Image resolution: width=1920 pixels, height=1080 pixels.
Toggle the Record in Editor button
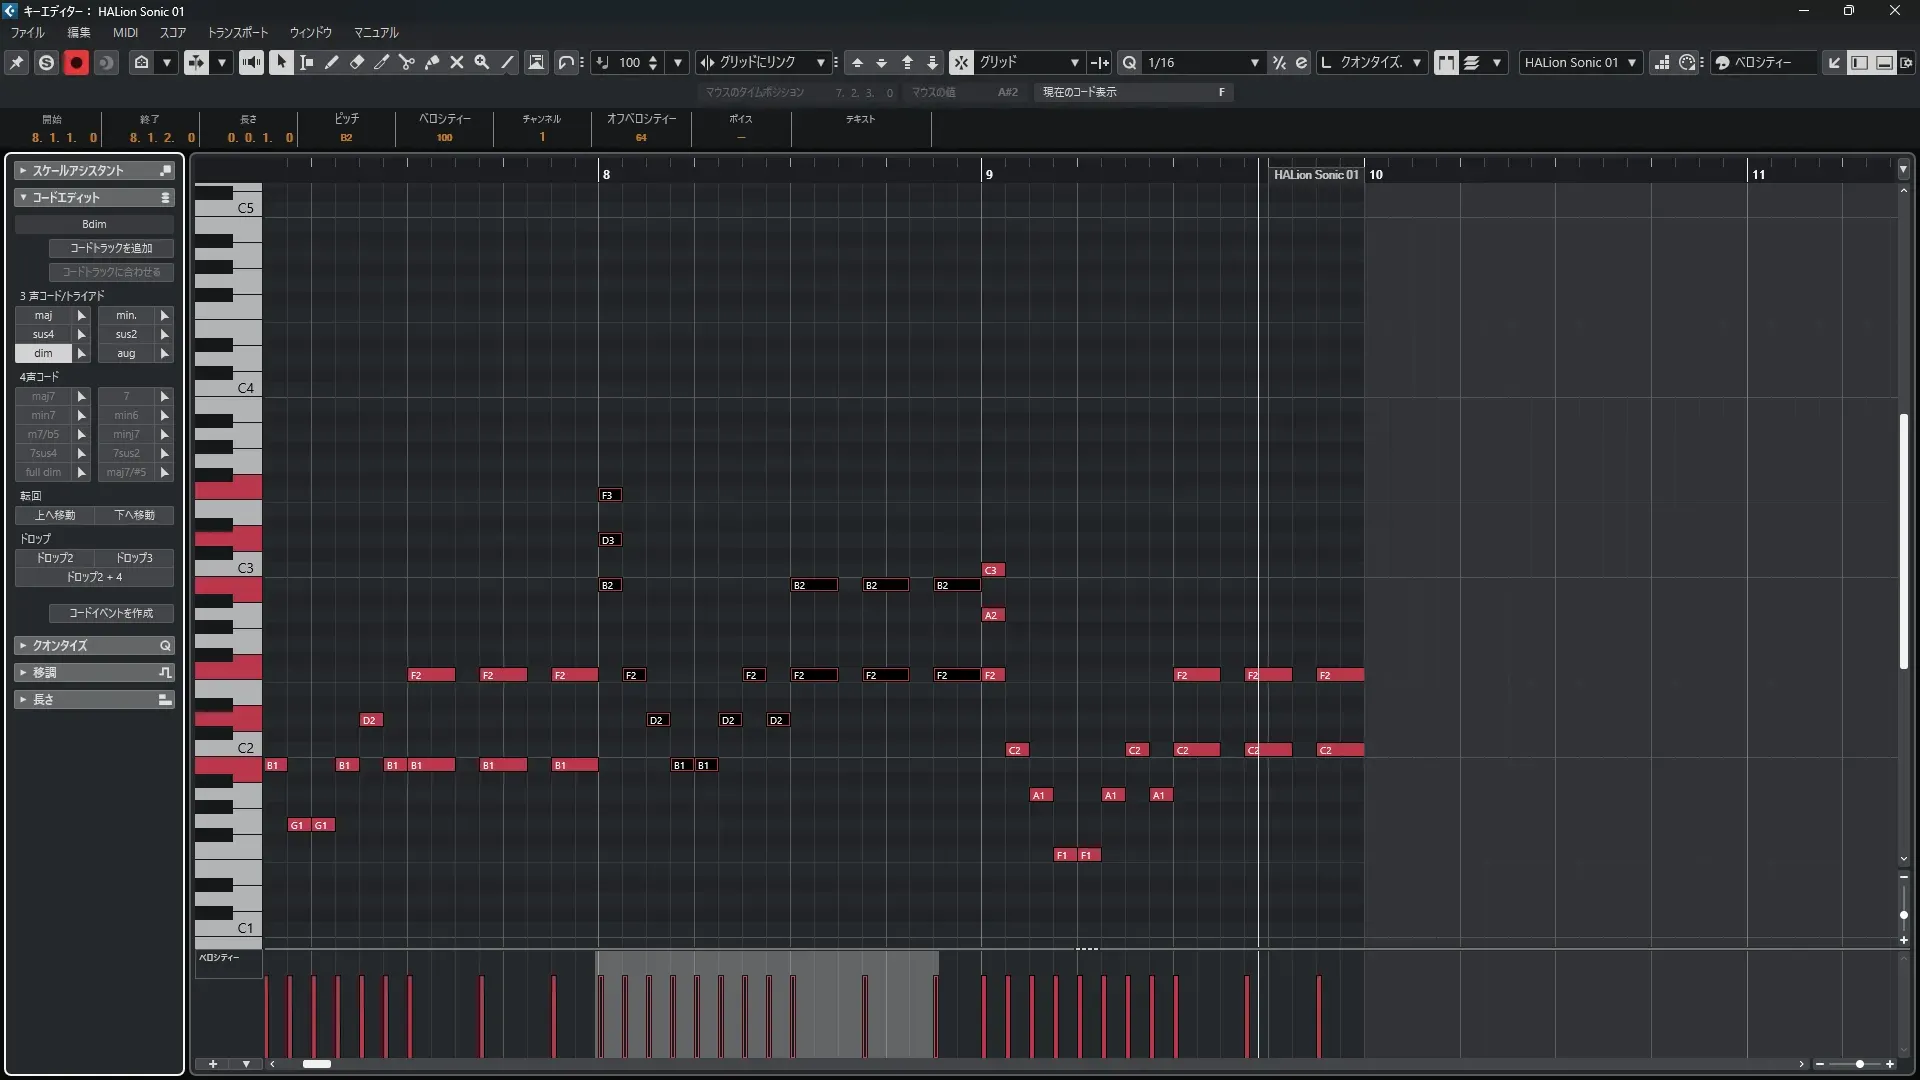pyautogui.click(x=76, y=62)
